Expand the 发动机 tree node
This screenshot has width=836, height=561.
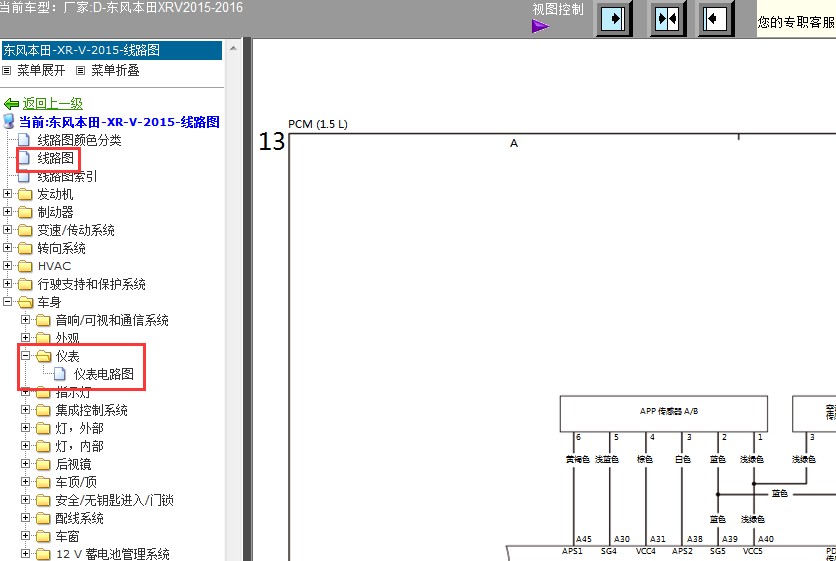click(x=7, y=194)
